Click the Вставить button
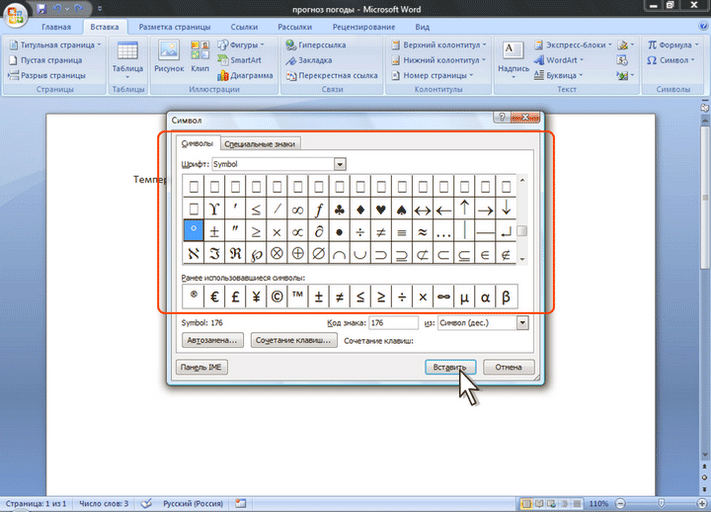This screenshot has height=512, width=711. pyautogui.click(x=450, y=367)
